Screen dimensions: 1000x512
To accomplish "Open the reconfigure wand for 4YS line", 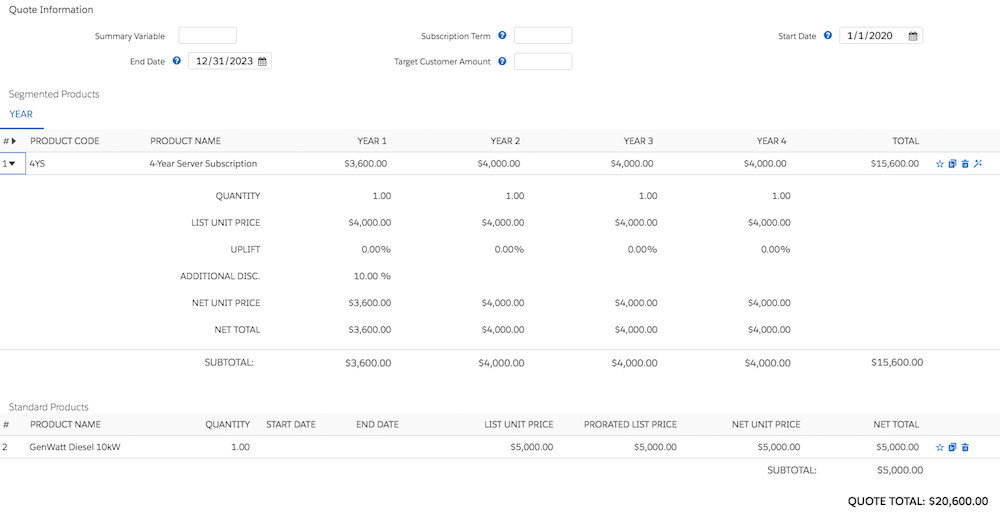I will tap(978, 164).
